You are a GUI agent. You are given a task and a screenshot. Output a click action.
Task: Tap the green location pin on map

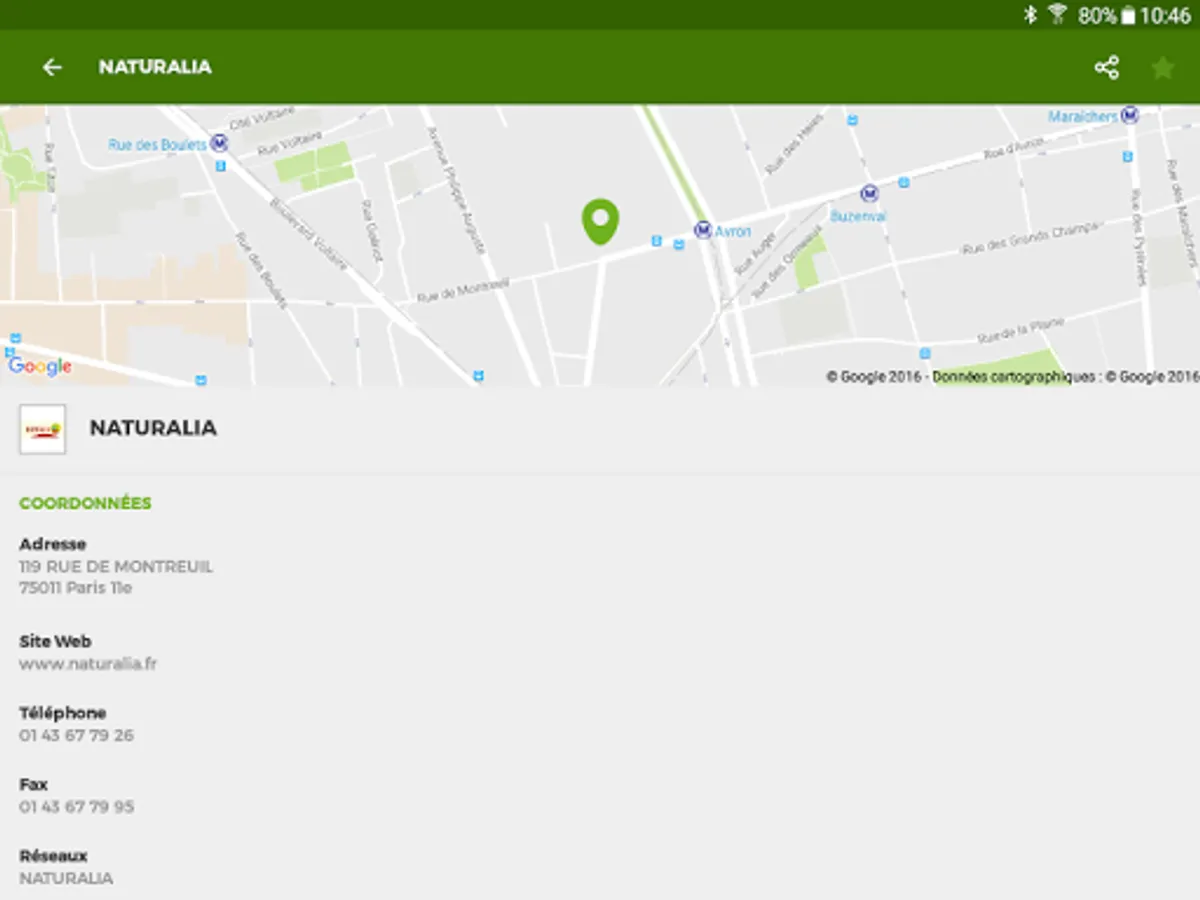click(600, 222)
